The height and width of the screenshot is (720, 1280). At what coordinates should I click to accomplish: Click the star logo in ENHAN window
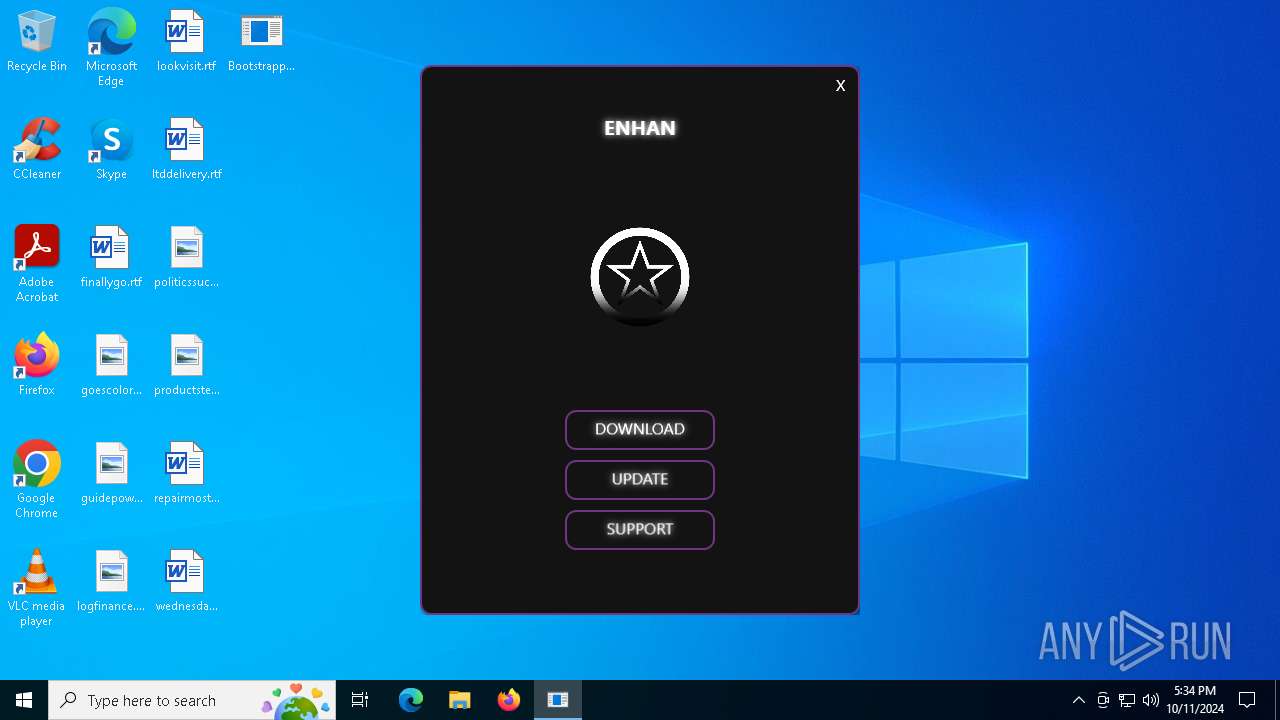click(x=640, y=277)
